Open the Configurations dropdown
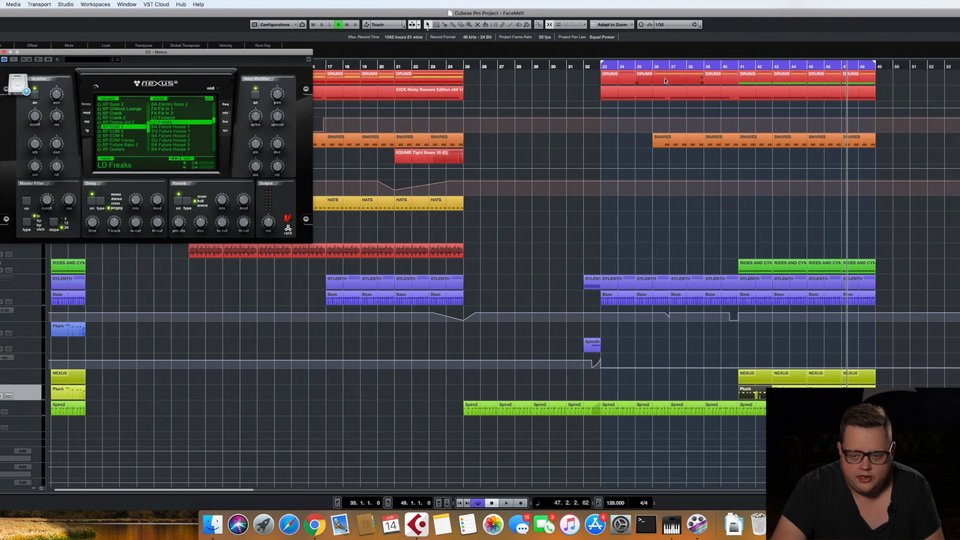The height and width of the screenshot is (540, 960). click(x=276, y=24)
